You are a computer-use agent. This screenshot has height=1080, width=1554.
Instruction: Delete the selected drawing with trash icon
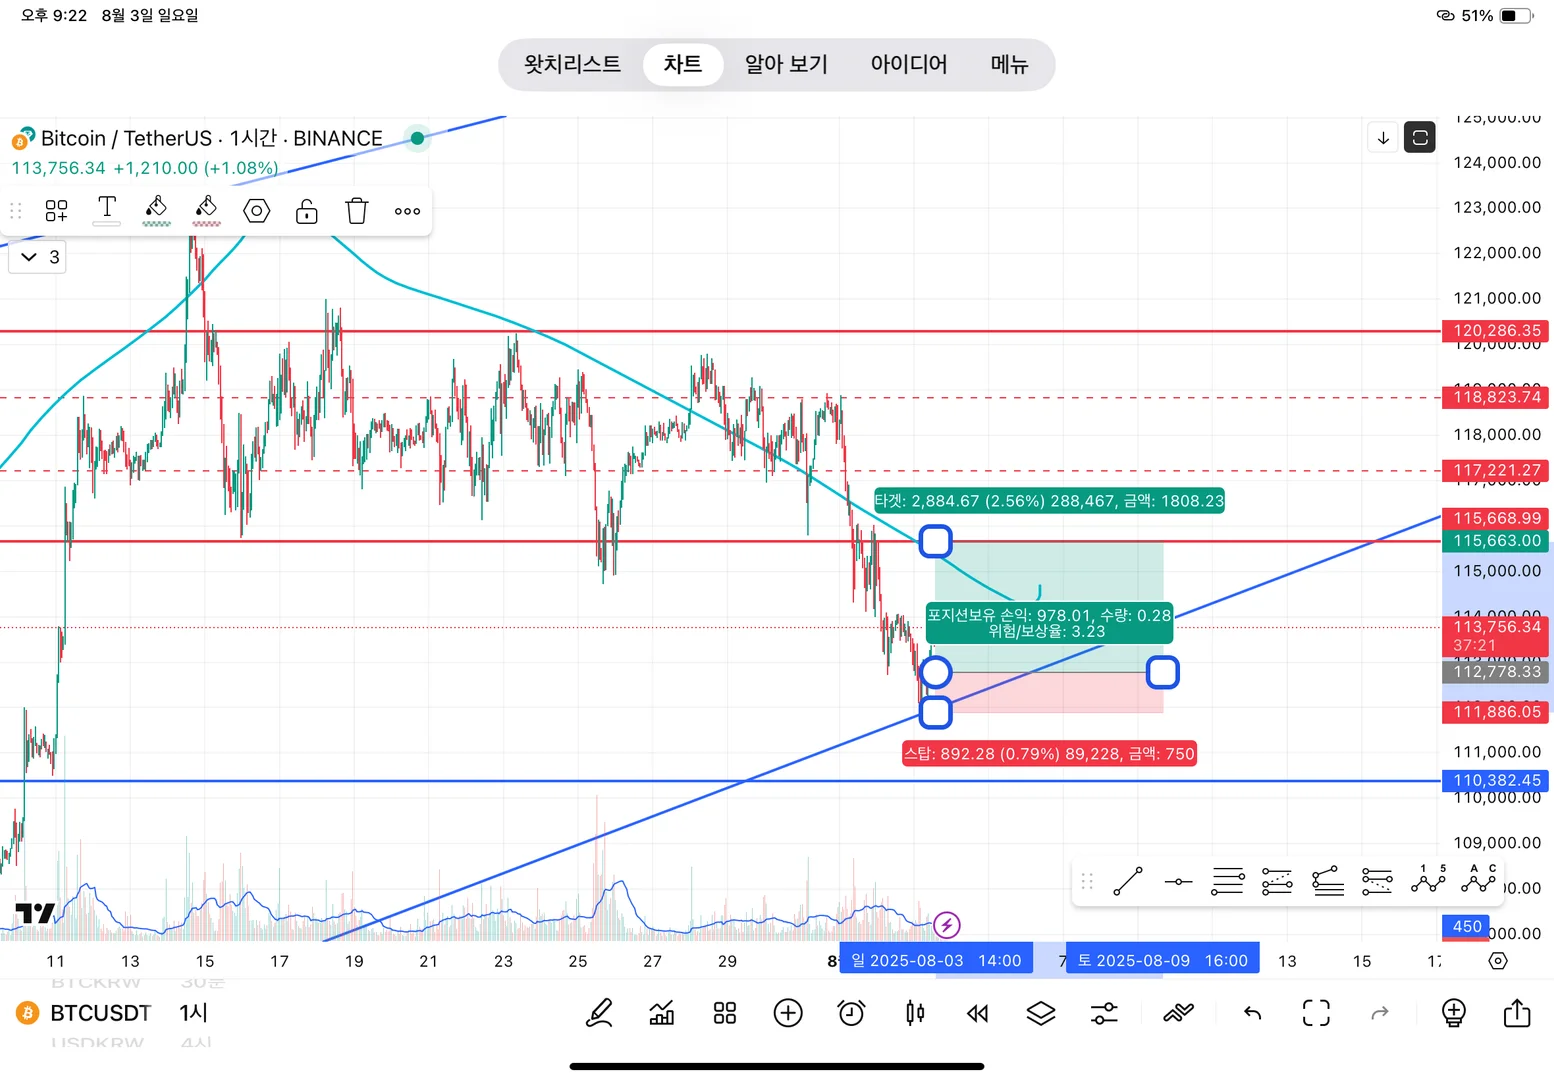[357, 211]
